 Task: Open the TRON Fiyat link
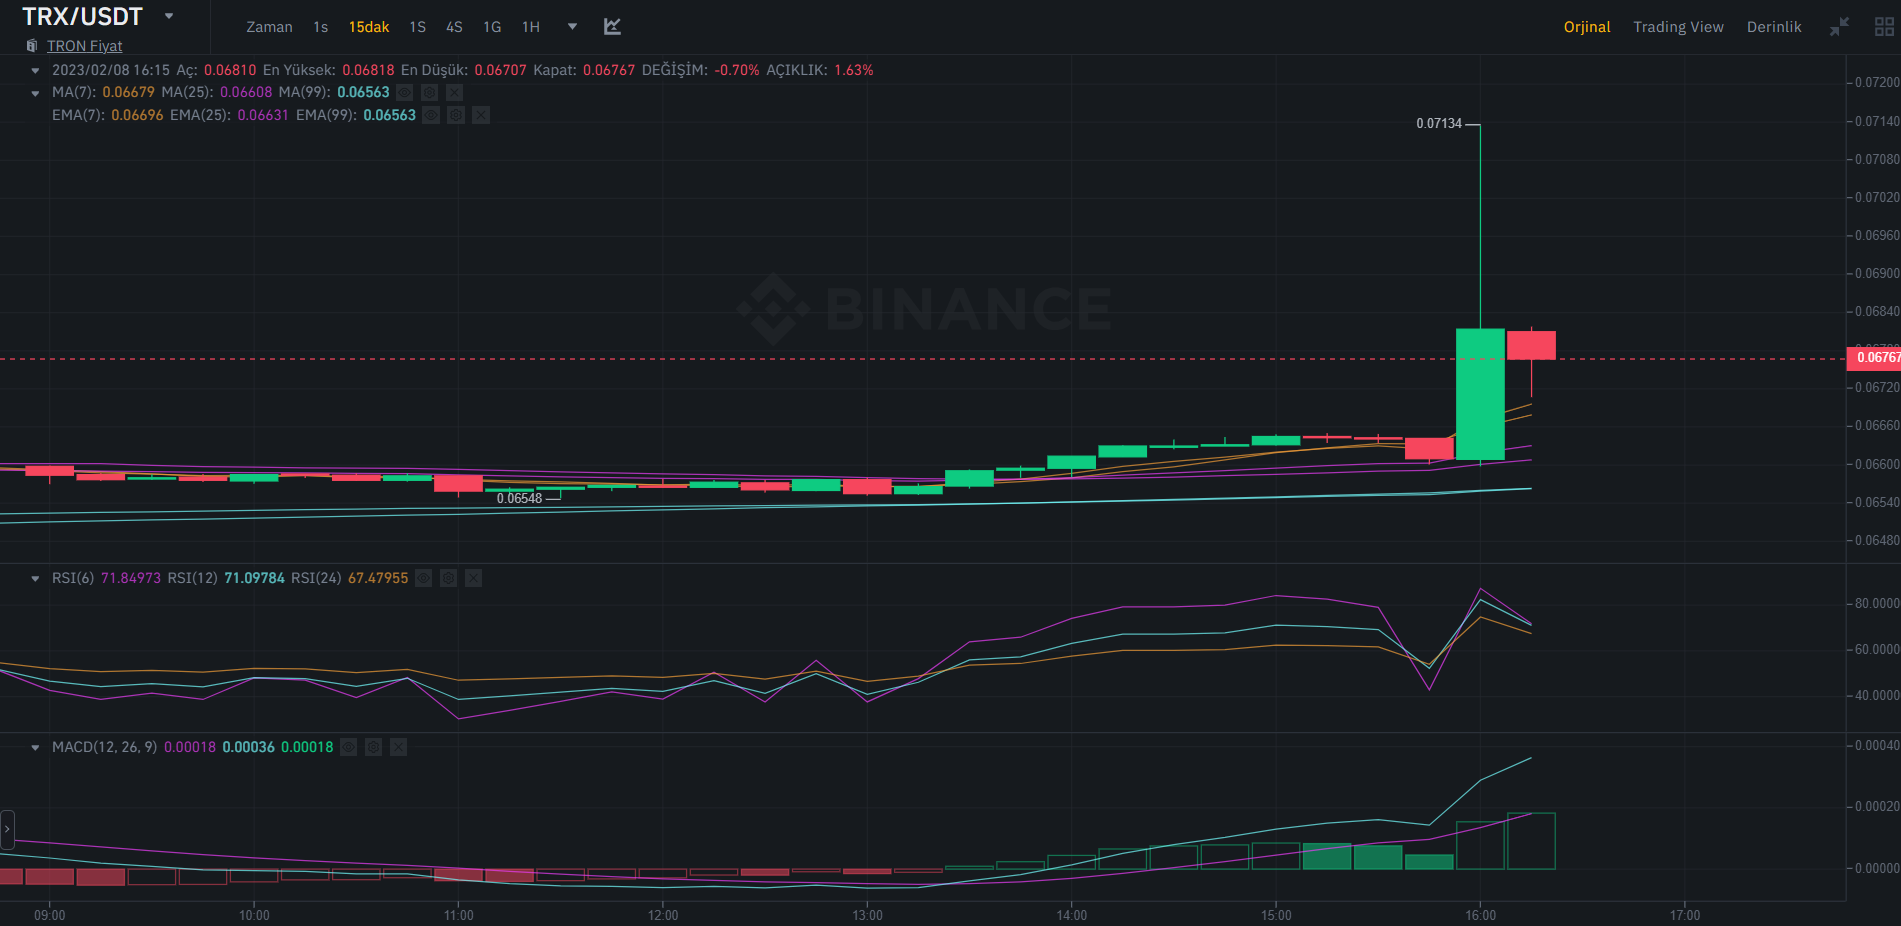(x=85, y=46)
